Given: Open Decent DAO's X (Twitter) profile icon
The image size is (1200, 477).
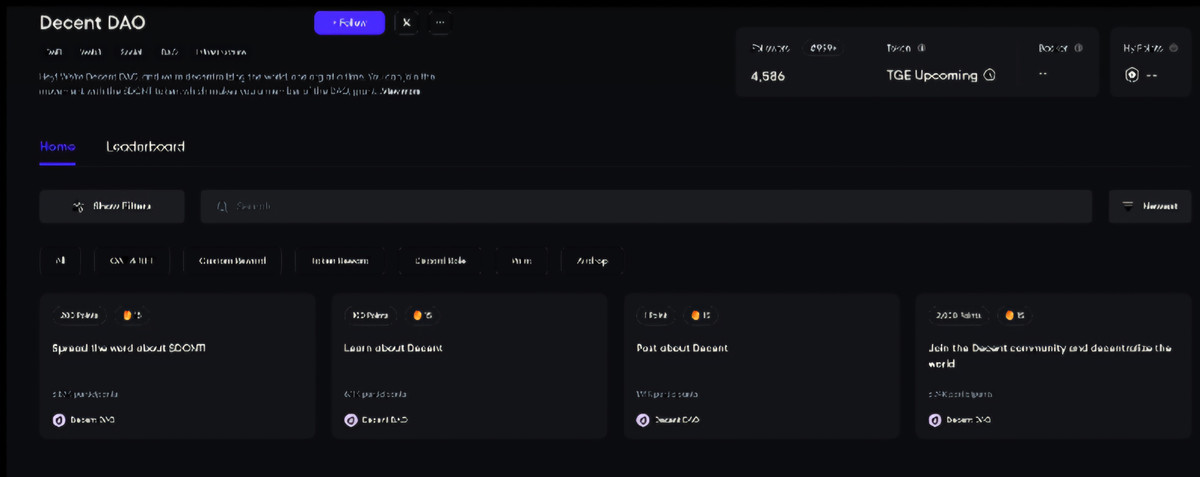Looking at the screenshot, I should pyautogui.click(x=406, y=23).
